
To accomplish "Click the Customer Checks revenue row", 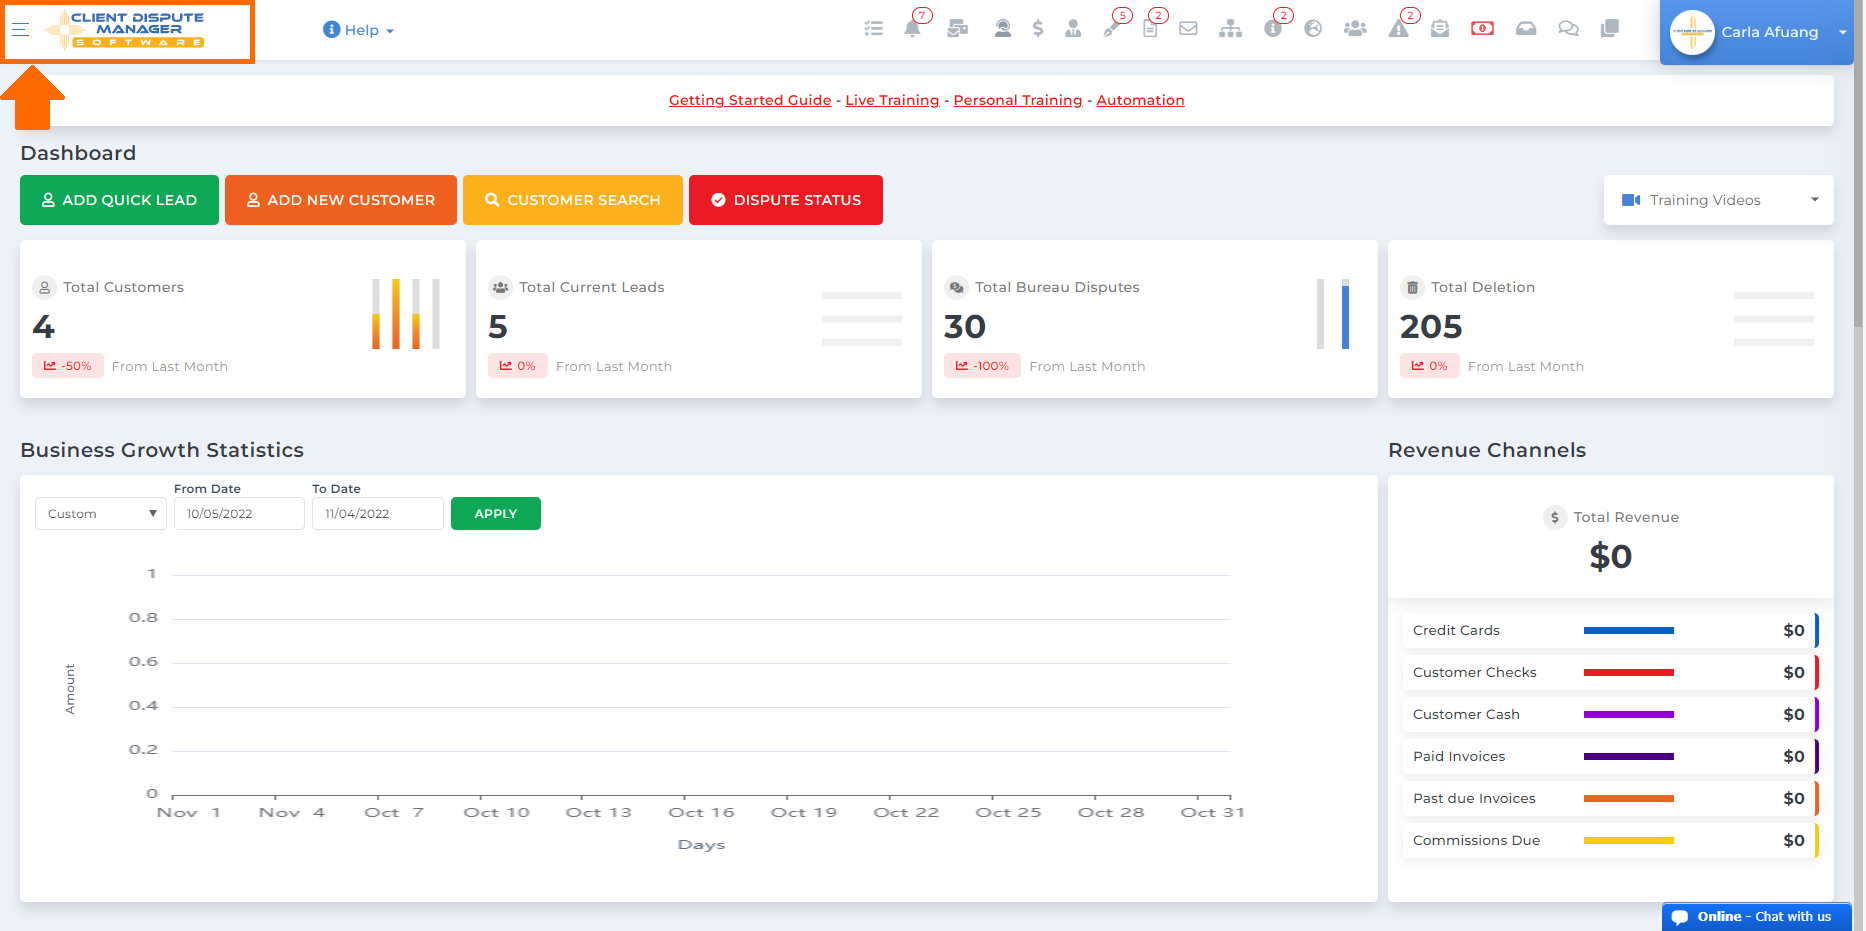I will click(1610, 673).
